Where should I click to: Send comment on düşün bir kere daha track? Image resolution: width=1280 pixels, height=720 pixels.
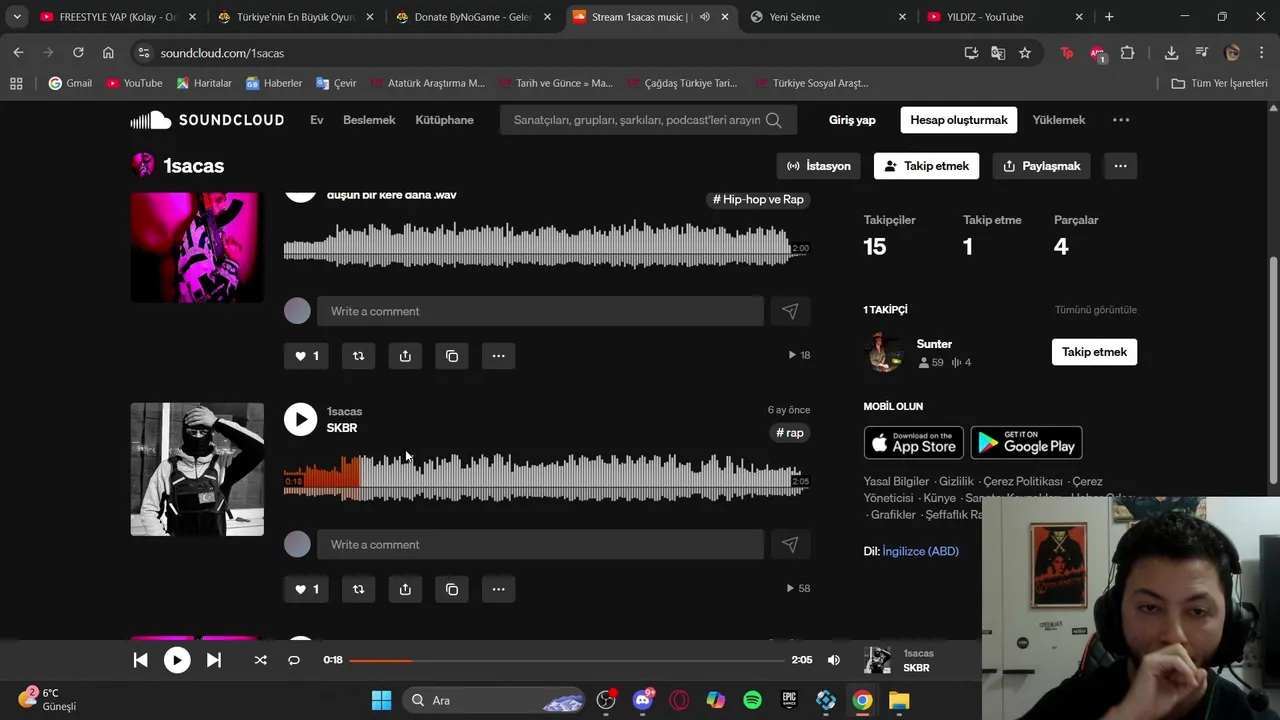(x=790, y=311)
